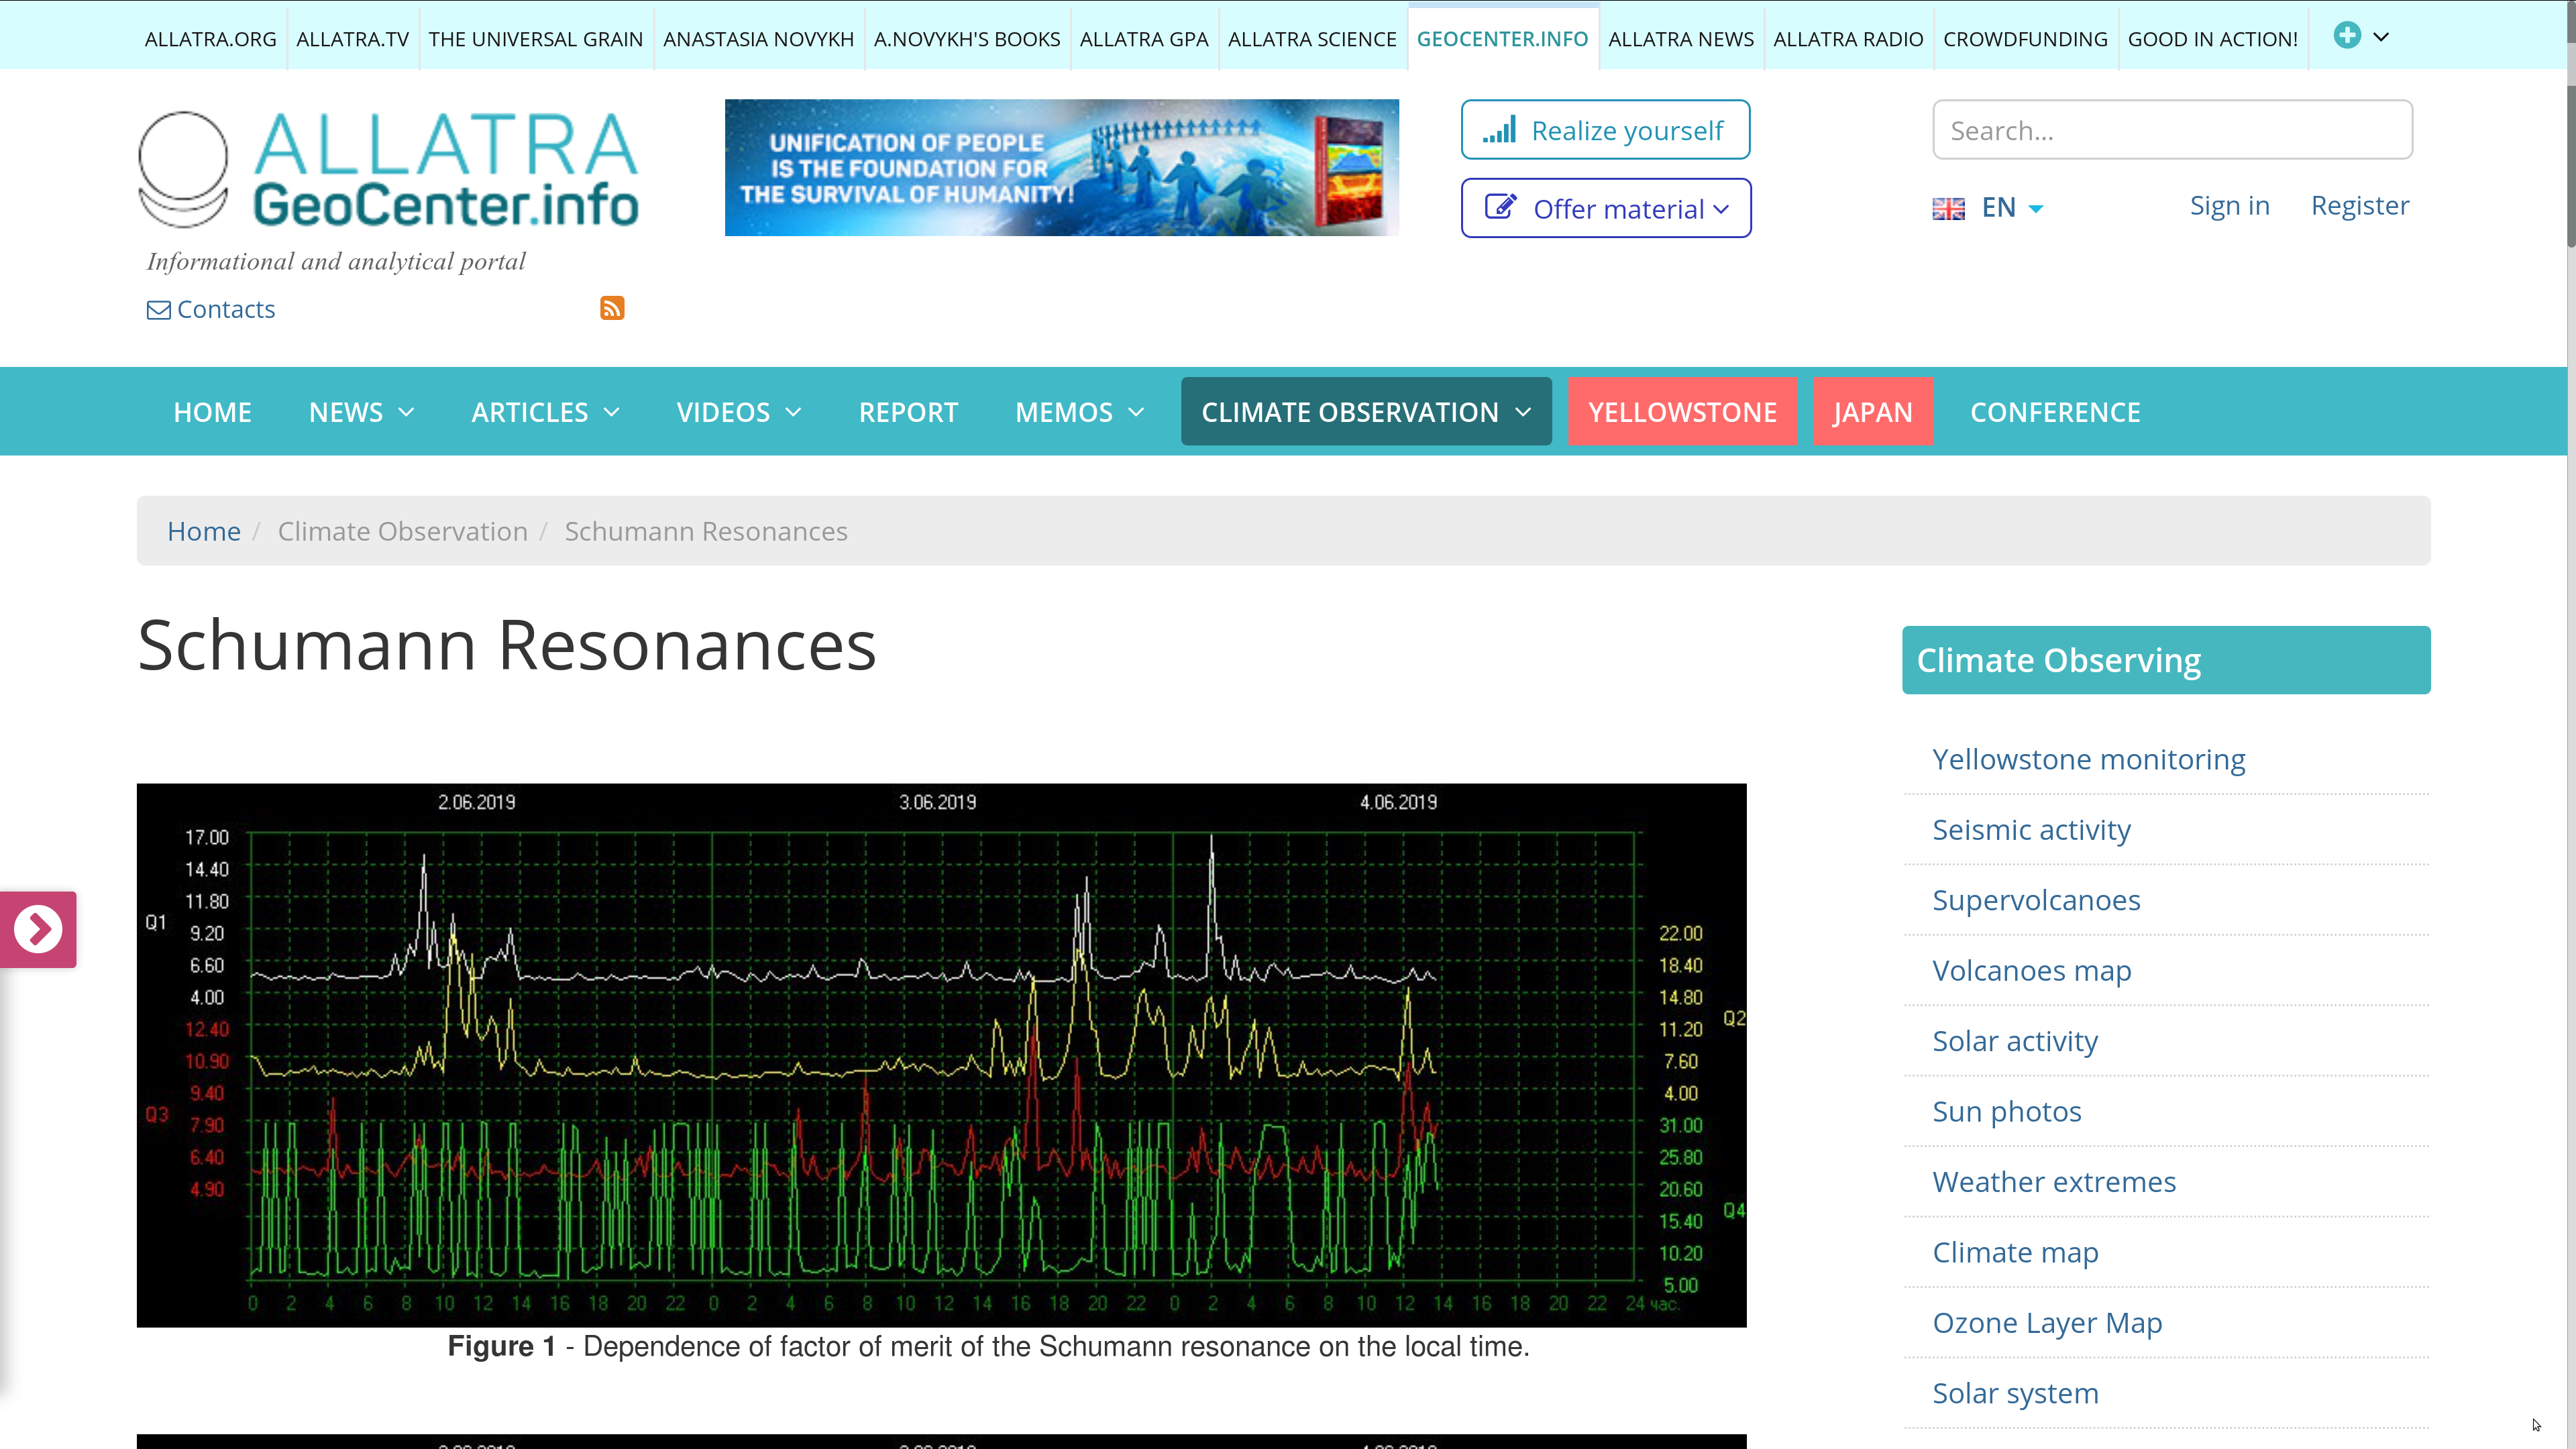Click the Sign in link
2576x1449 pixels.
(2229, 205)
